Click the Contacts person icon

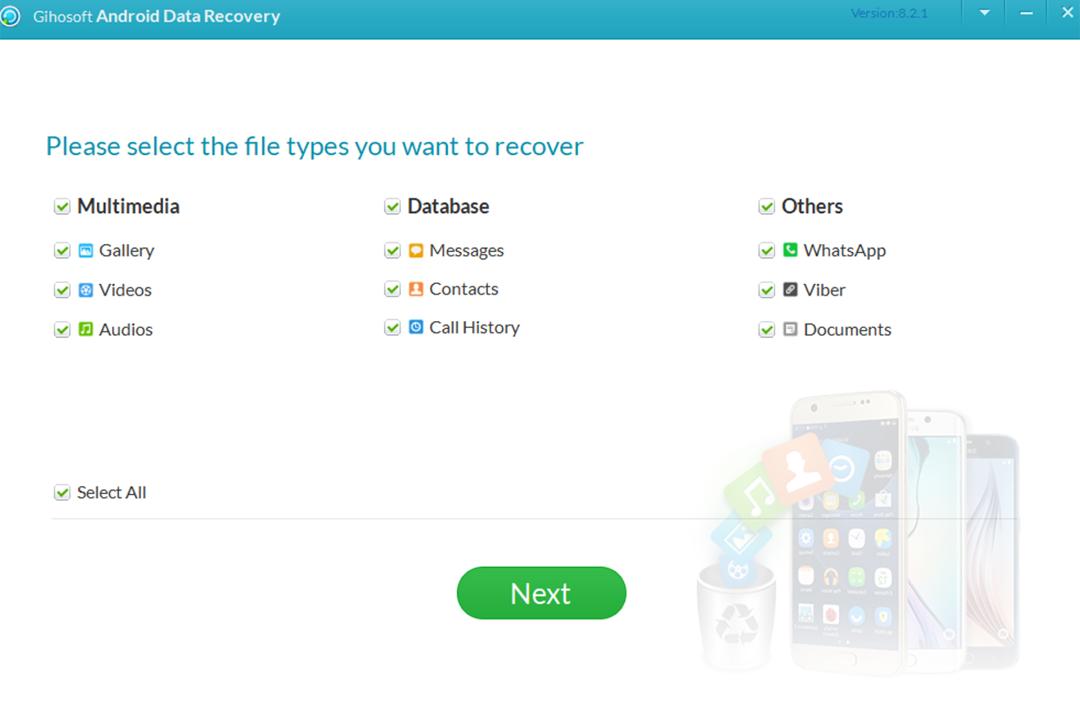click(x=416, y=288)
